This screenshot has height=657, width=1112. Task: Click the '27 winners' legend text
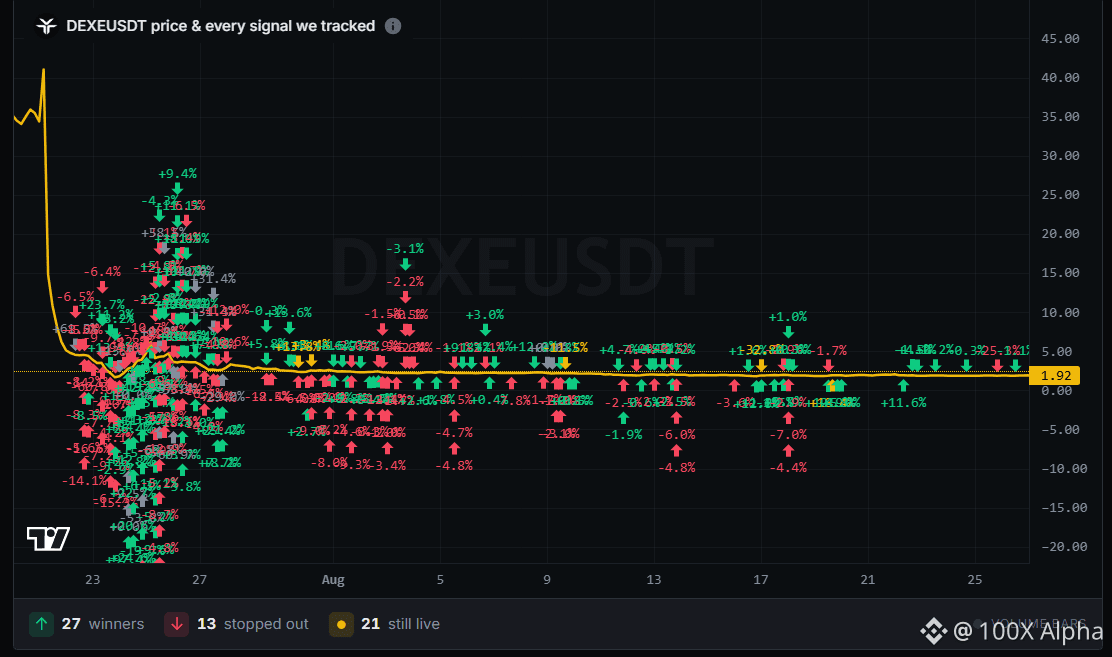tap(103, 624)
